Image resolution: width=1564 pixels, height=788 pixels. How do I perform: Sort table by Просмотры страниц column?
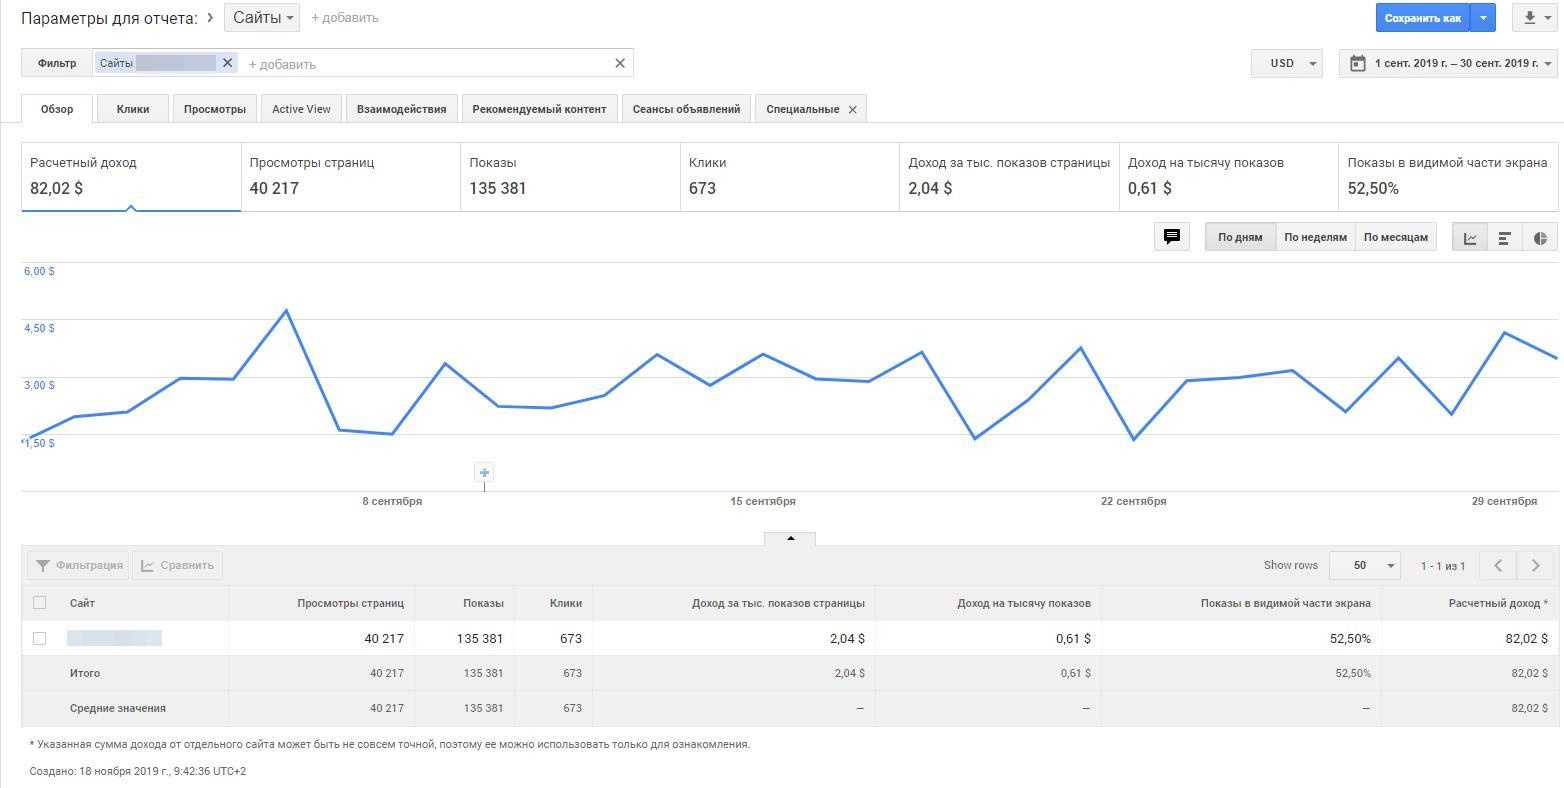350,603
